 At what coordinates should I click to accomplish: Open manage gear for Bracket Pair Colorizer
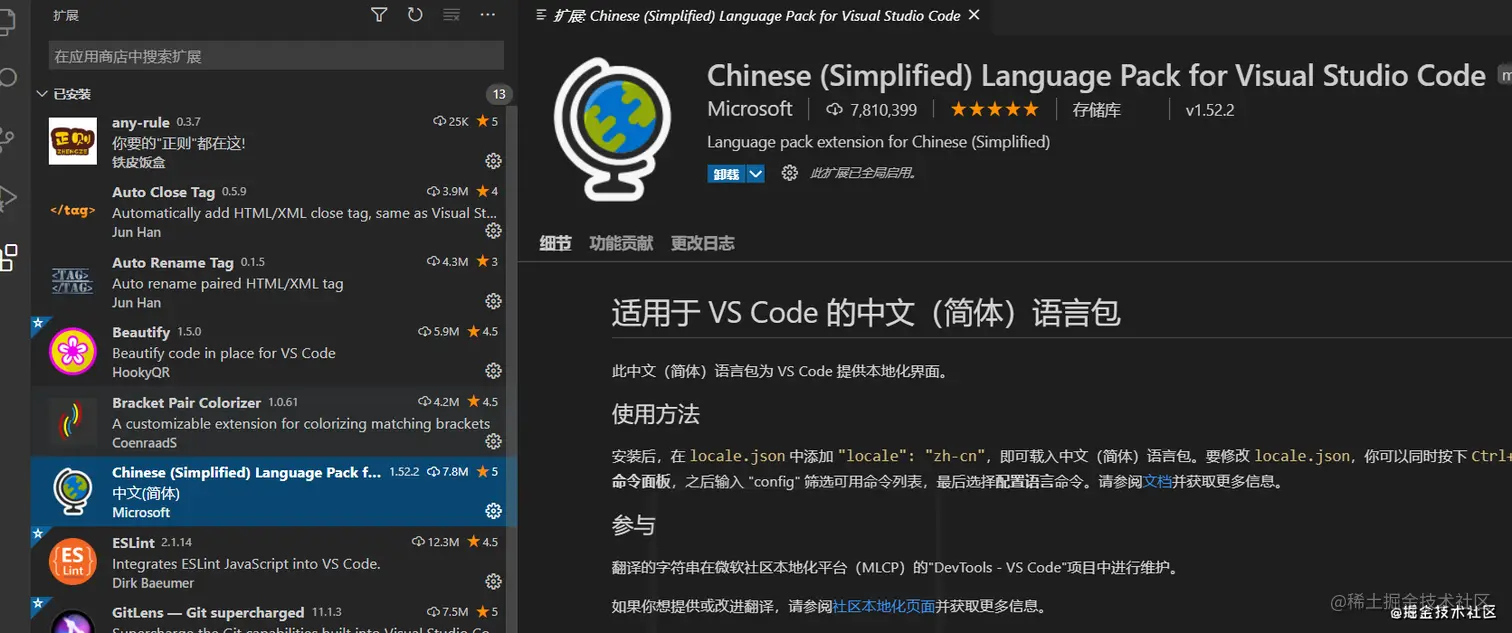493,441
